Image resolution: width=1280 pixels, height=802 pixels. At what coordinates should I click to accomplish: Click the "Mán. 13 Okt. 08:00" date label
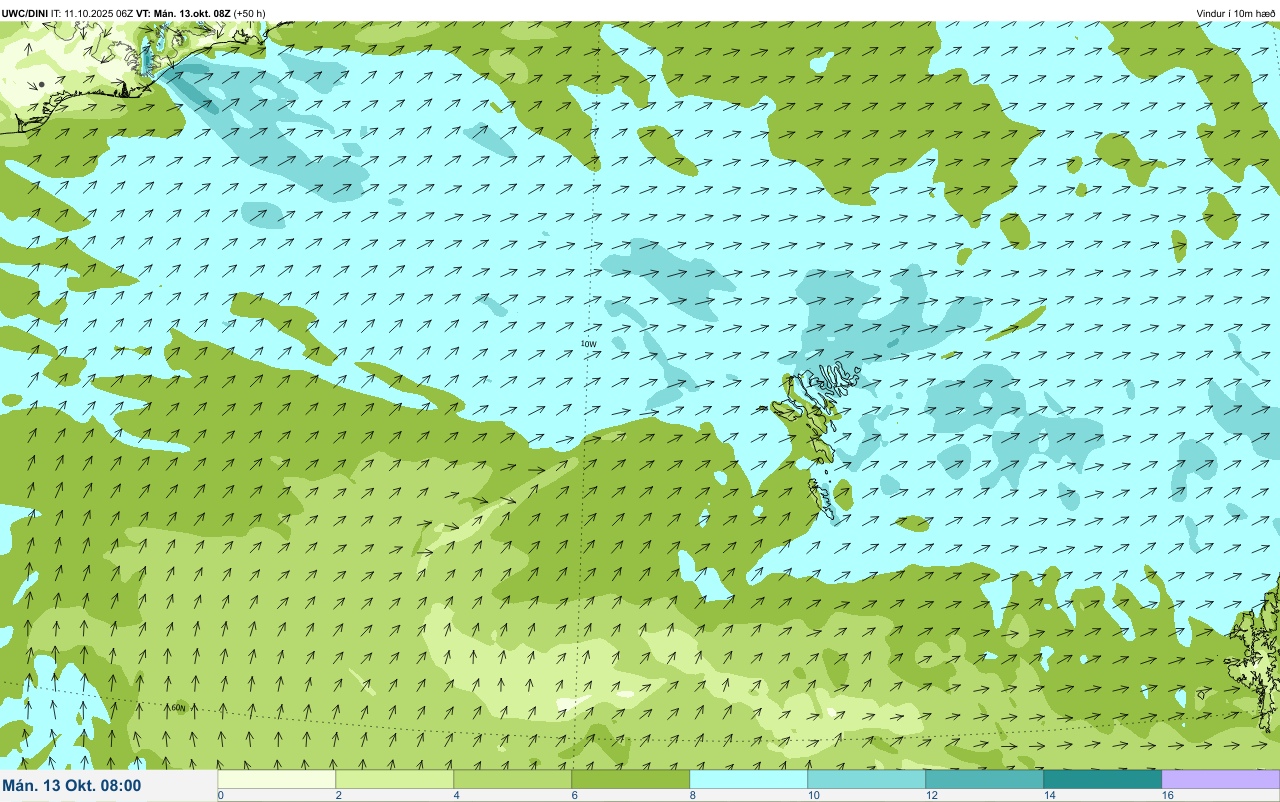[72, 786]
